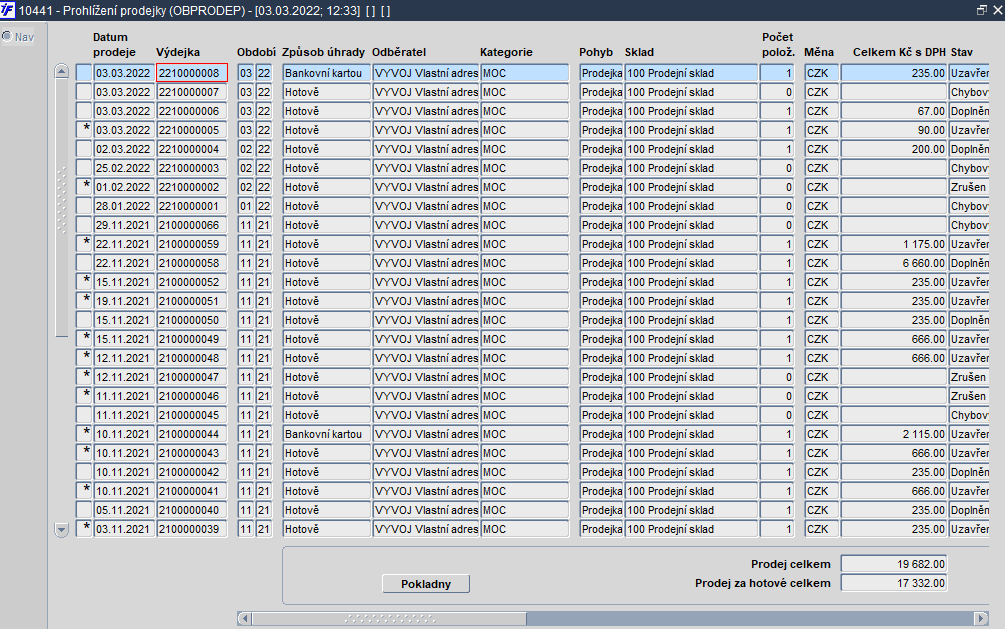Screen dimensions: 1005x629
Task: Toggle marker box of row 2100000052
Action: [x=84, y=282]
